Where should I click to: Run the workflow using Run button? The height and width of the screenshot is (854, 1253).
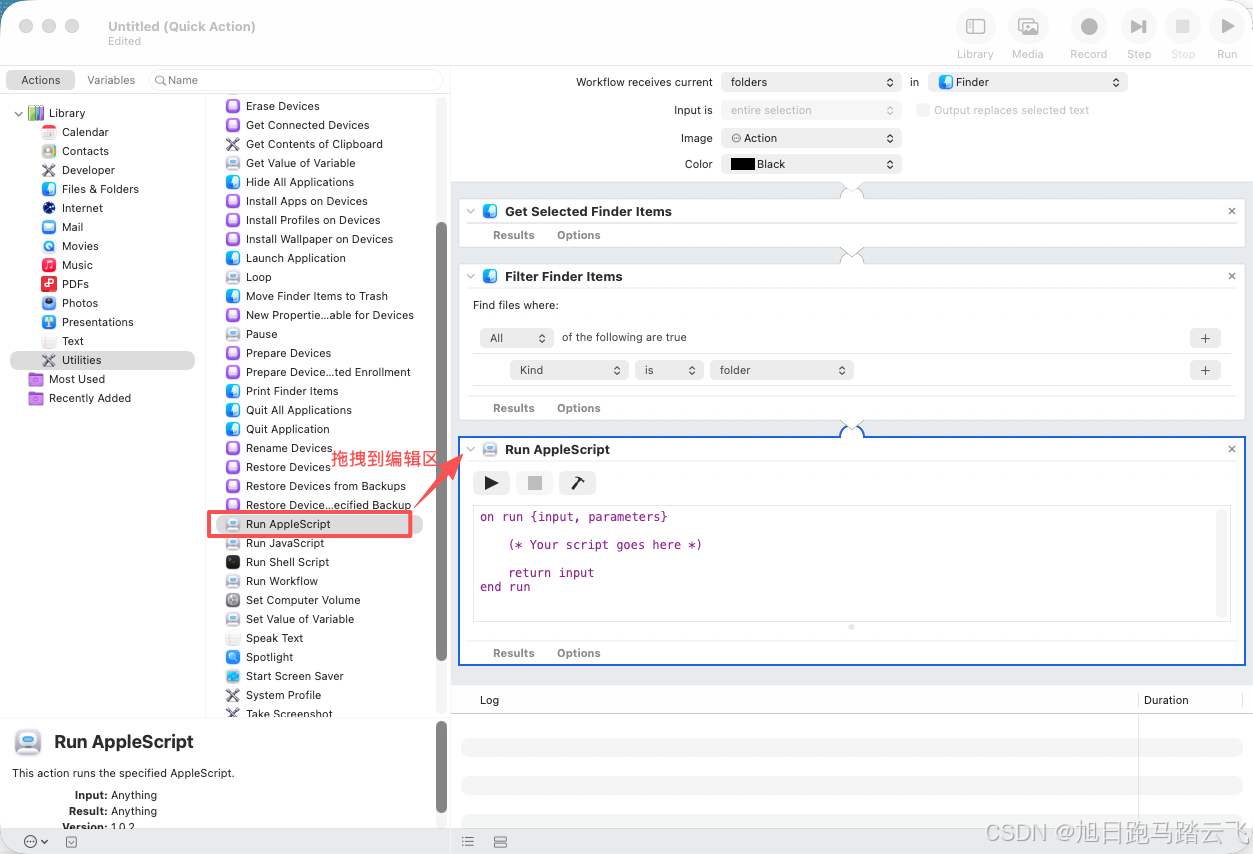click(1227, 27)
